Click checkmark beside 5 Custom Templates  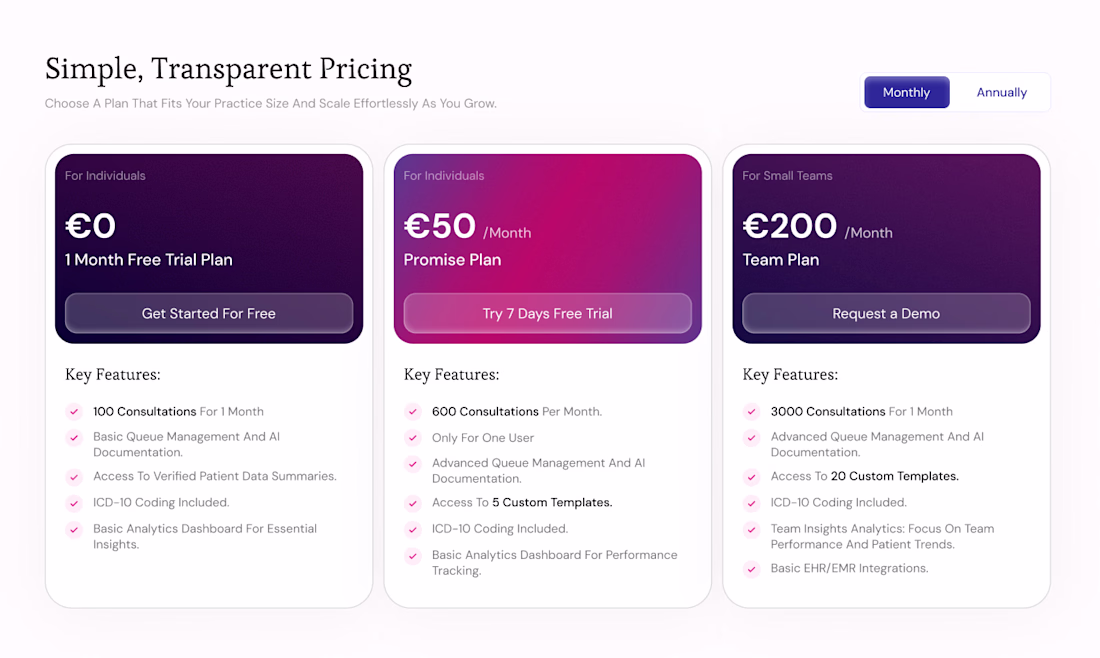[x=413, y=503]
